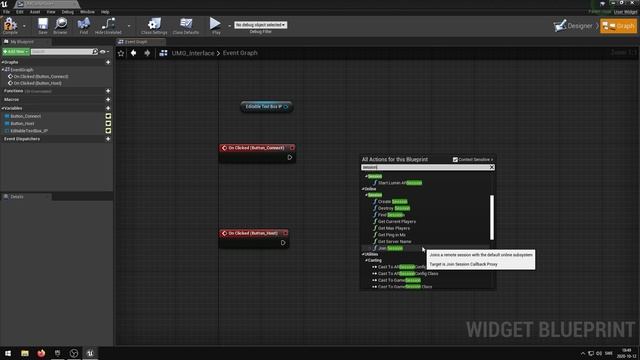Select the My Blueprint tab

point(26,42)
